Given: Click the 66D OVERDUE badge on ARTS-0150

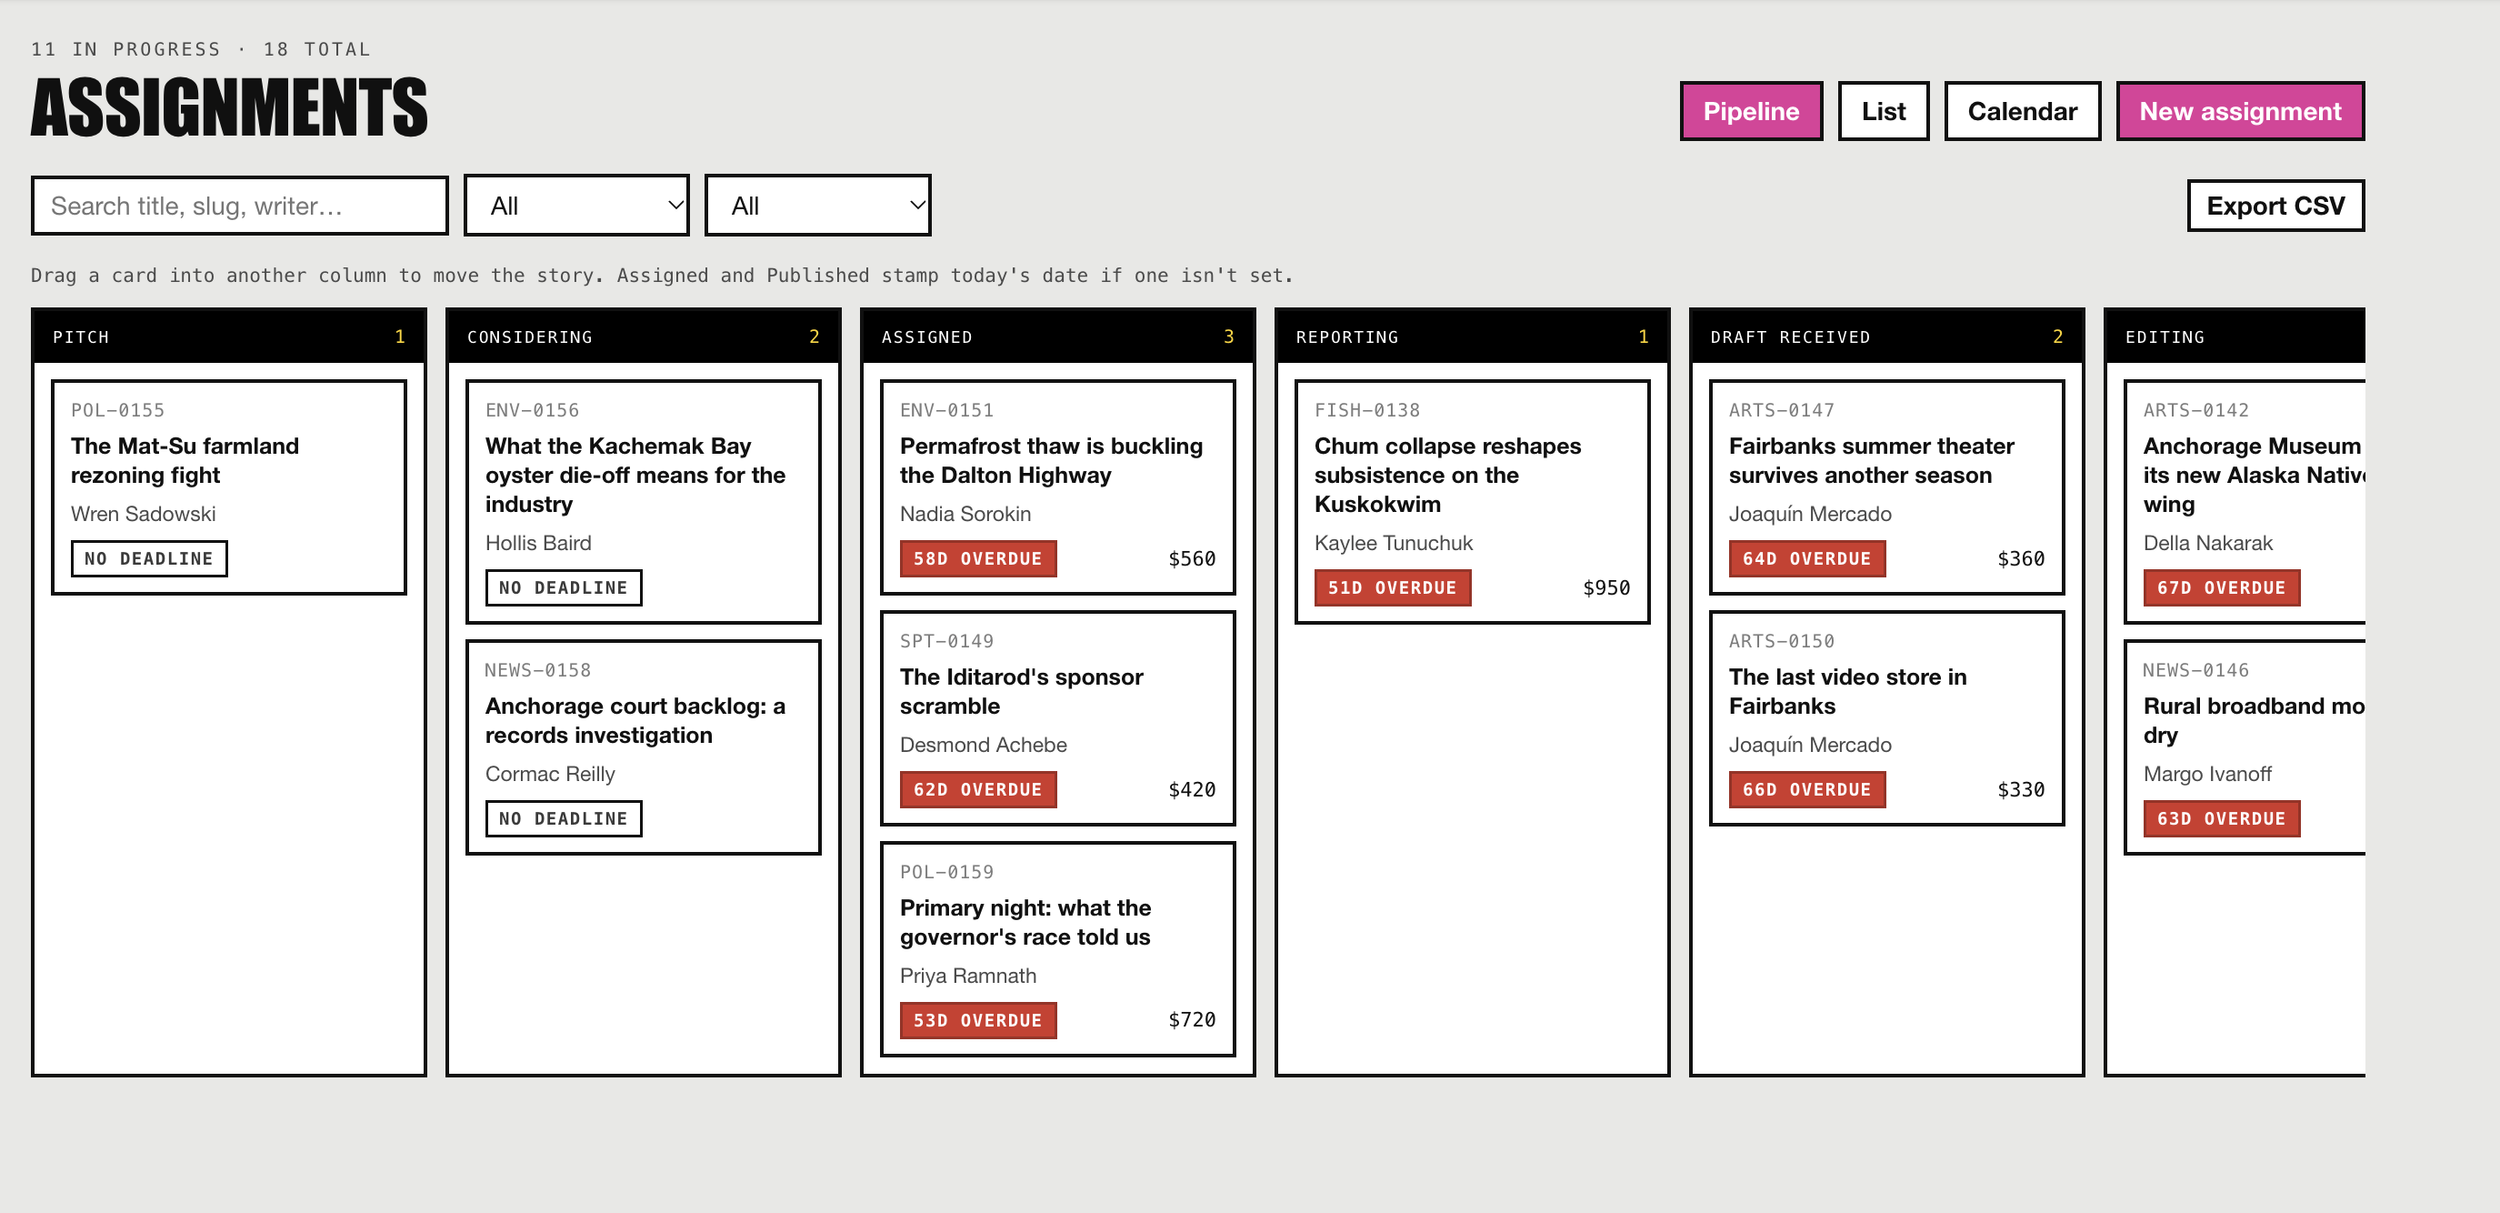Looking at the screenshot, I should pyautogui.click(x=1807, y=790).
